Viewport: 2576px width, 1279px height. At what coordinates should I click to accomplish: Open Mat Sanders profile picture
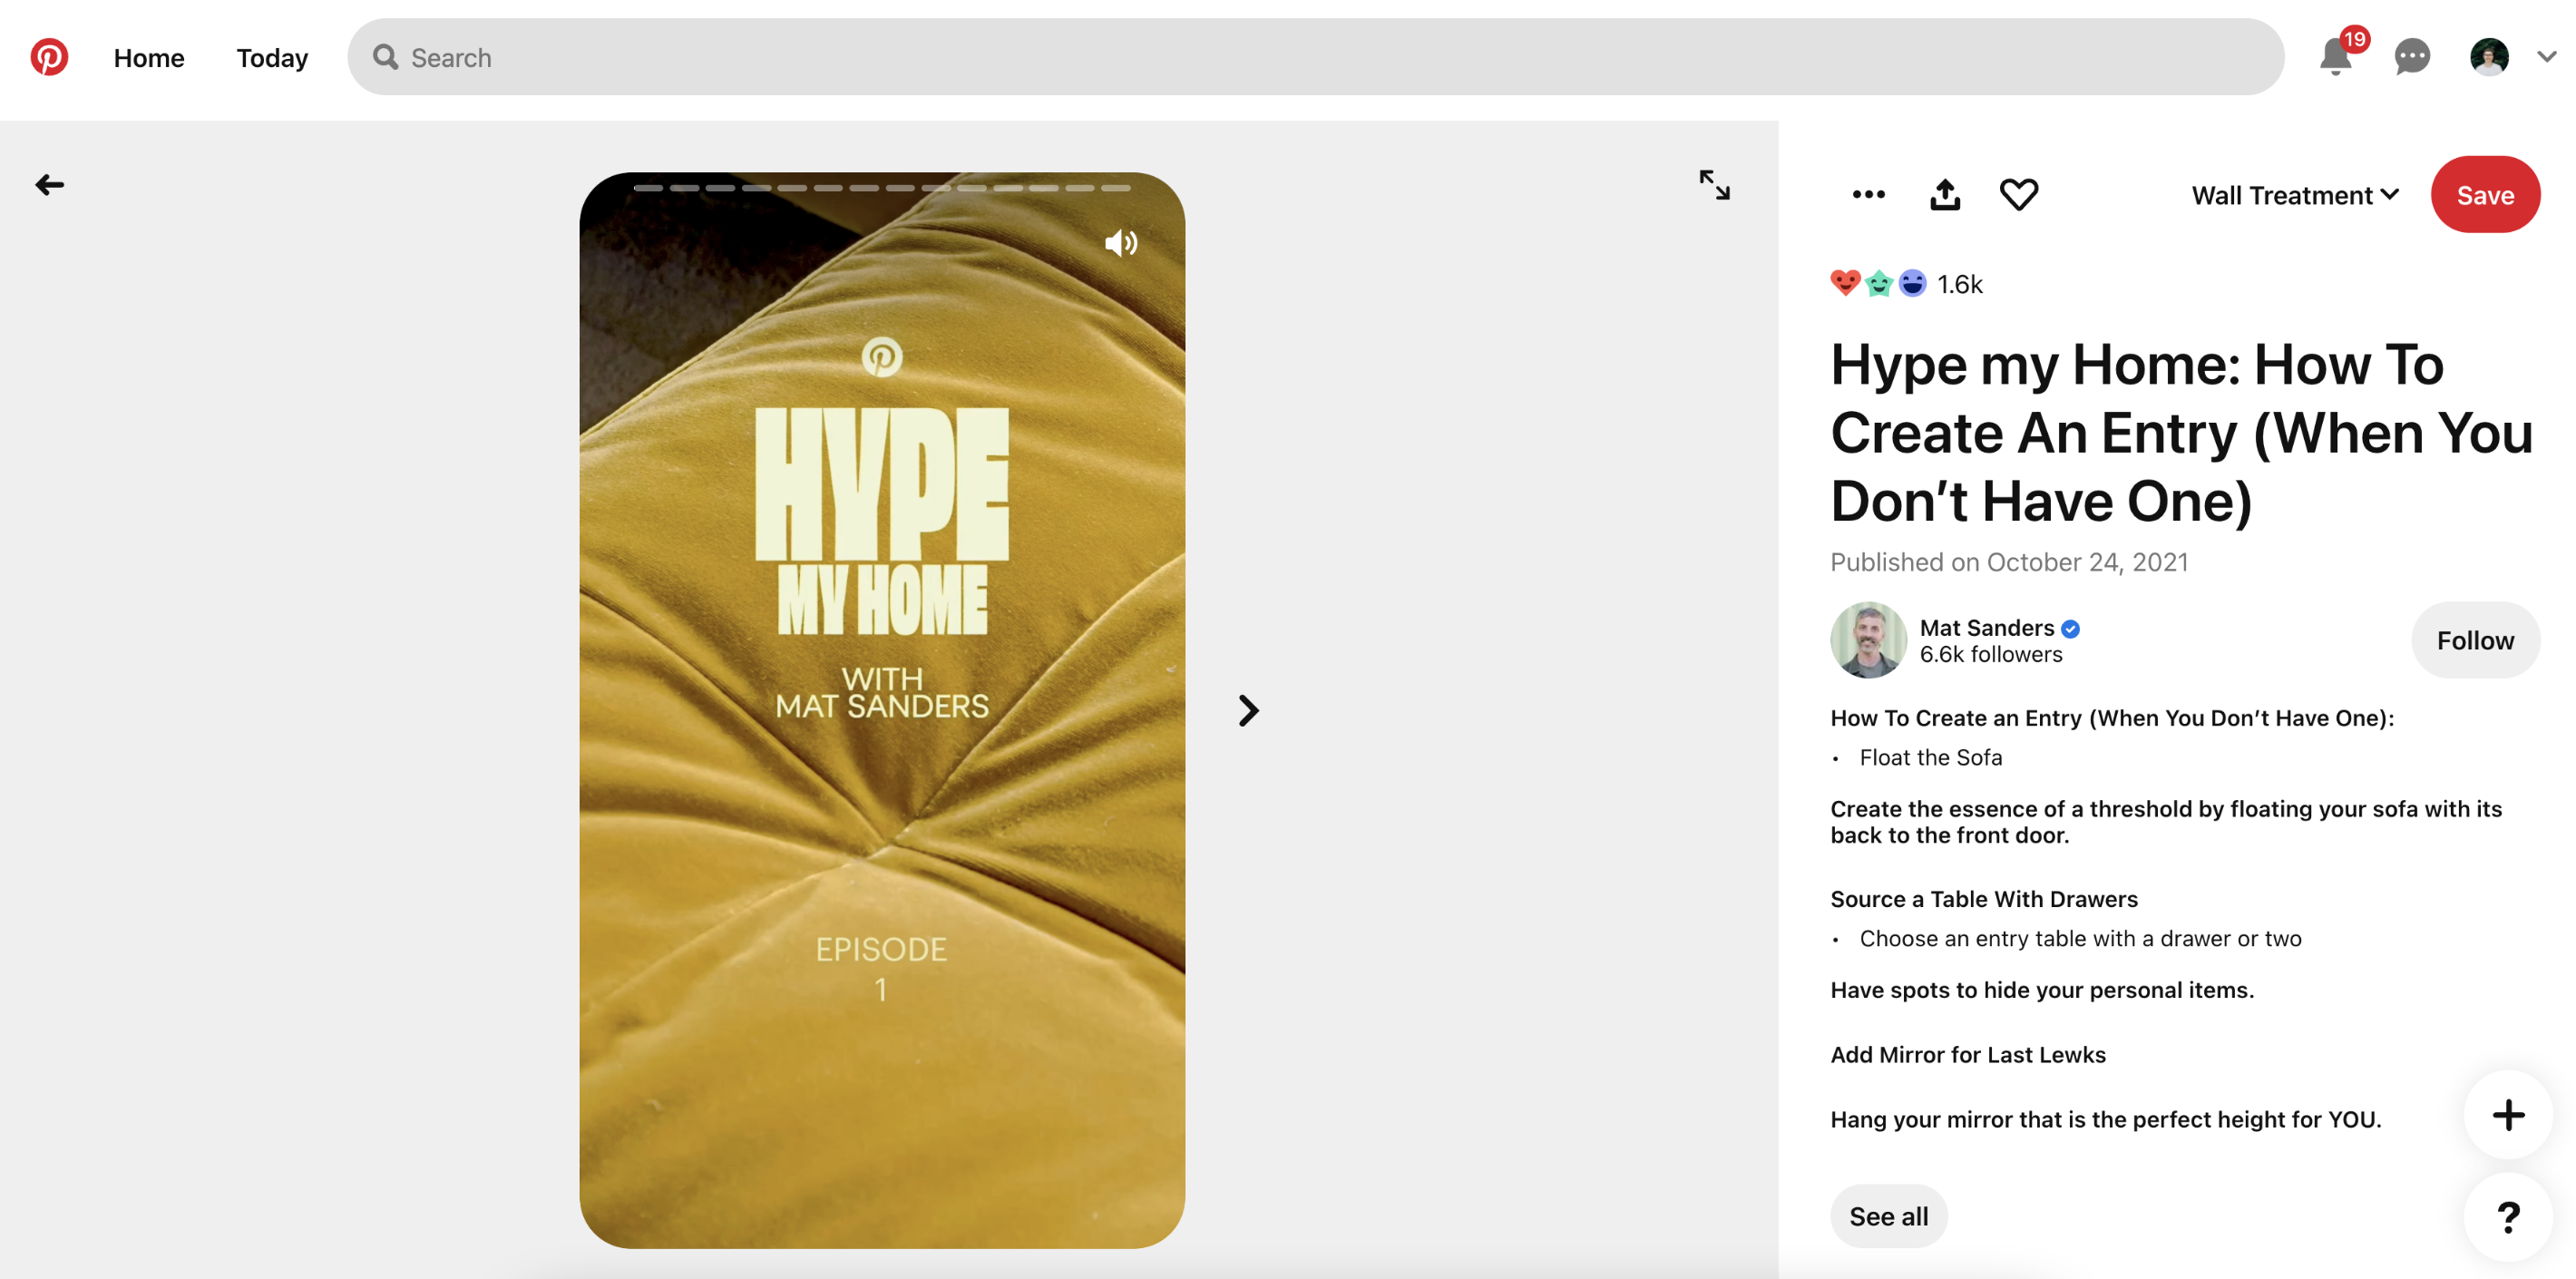1868,640
